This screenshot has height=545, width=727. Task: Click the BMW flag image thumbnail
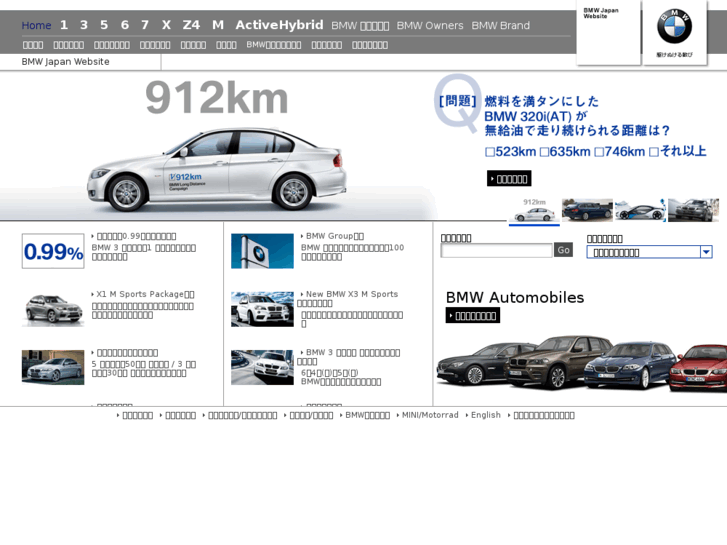click(x=262, y=251)
